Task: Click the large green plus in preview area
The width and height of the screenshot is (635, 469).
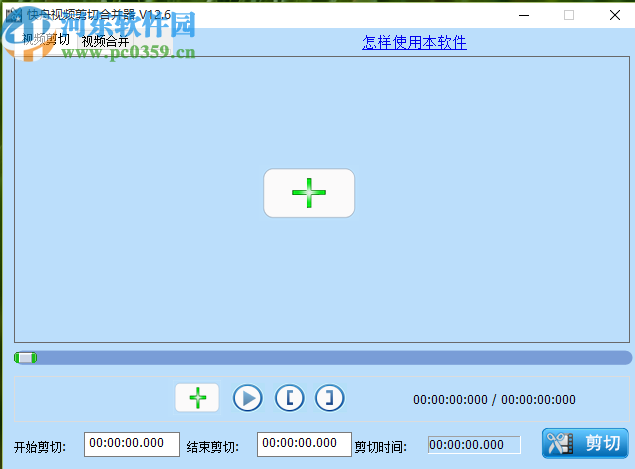Action: pos(308,193)
